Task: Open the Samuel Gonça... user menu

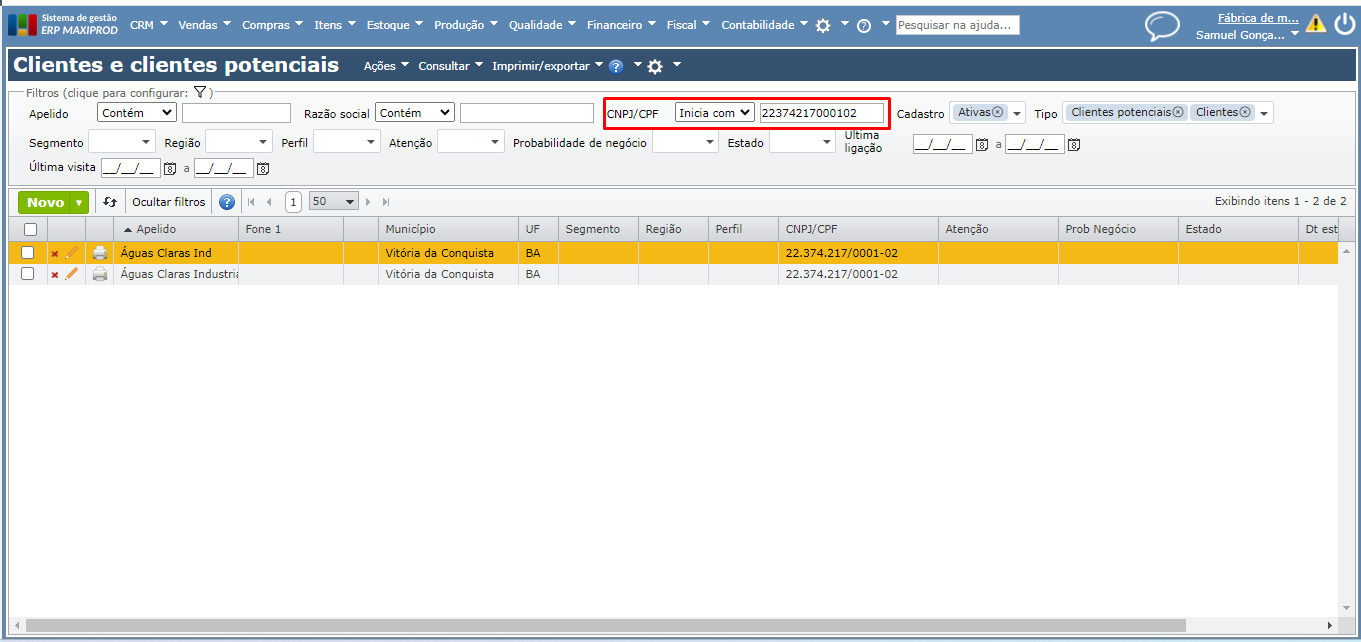Action: 1247,34
